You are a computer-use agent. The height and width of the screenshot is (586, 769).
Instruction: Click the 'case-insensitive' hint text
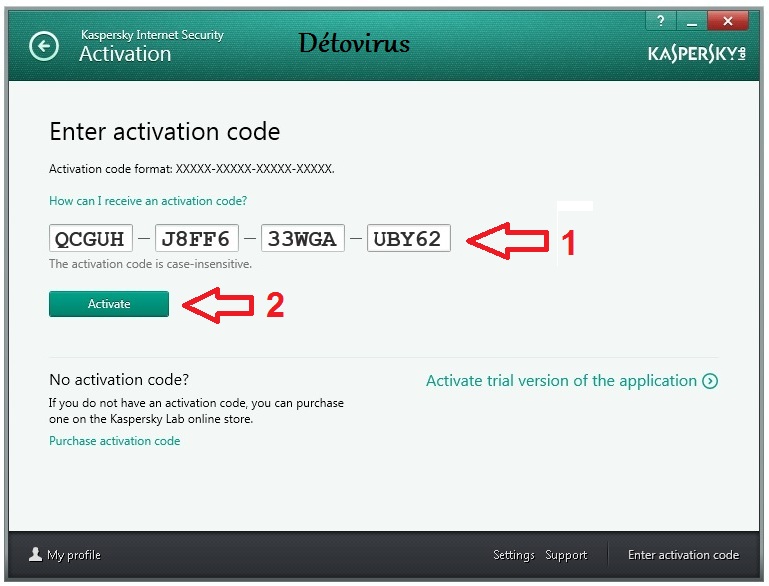tap(150, 264)
